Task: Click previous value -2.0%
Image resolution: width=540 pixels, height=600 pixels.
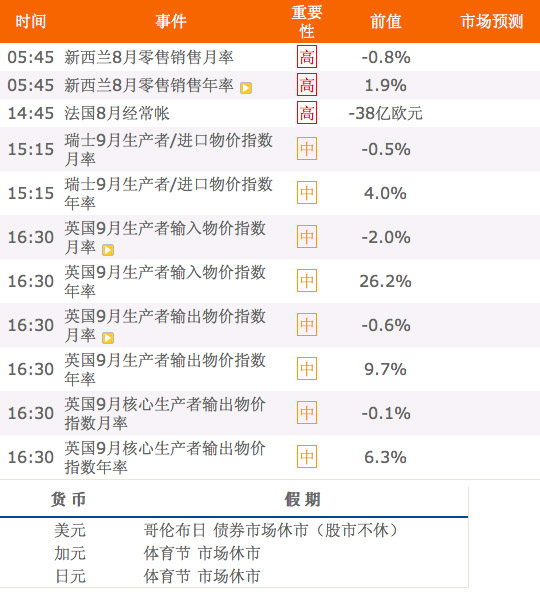Action: (x=386, y=237)
